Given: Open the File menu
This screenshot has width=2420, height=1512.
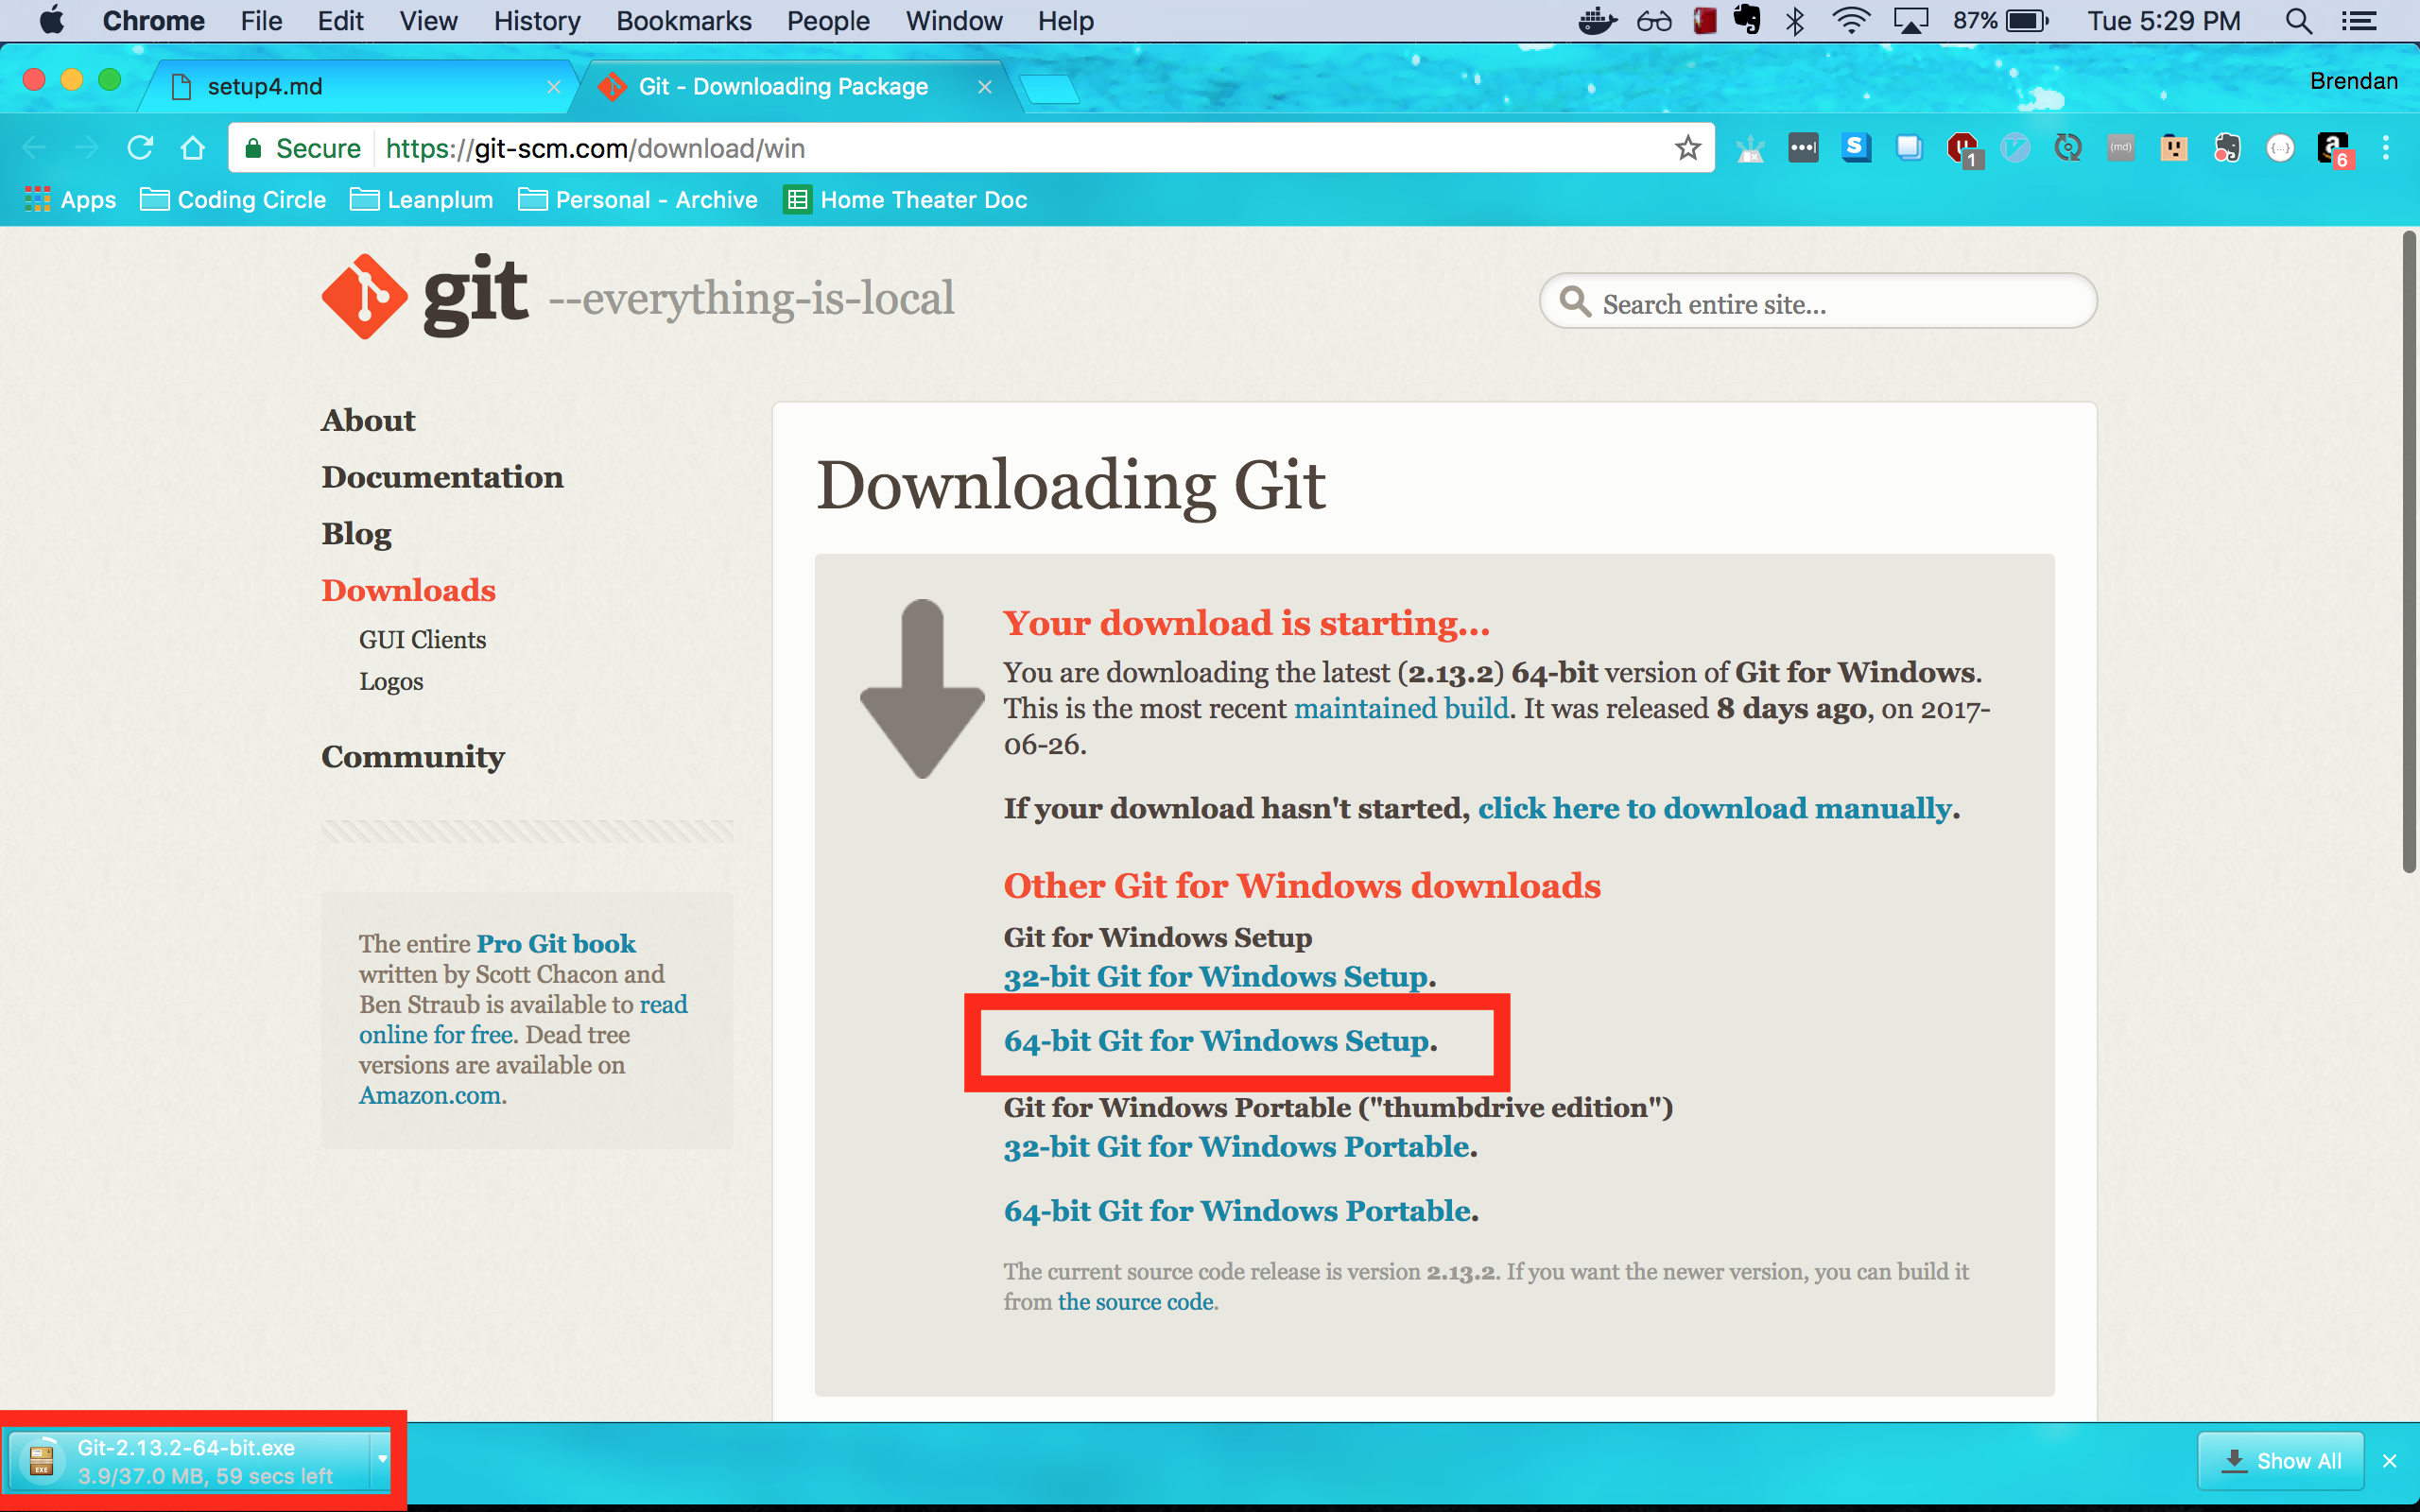Looking at the screenshot, I should (261, 21).
